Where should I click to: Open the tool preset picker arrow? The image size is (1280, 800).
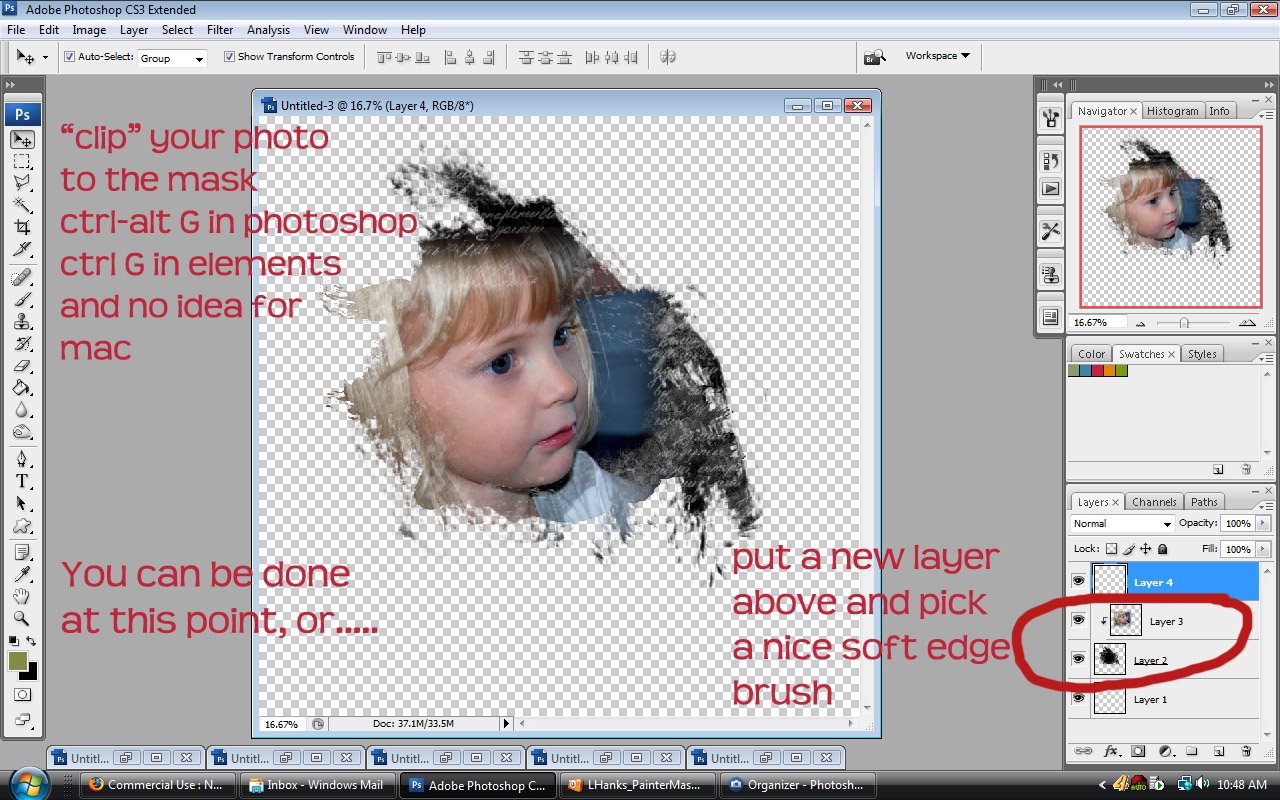tap(45, 57)
